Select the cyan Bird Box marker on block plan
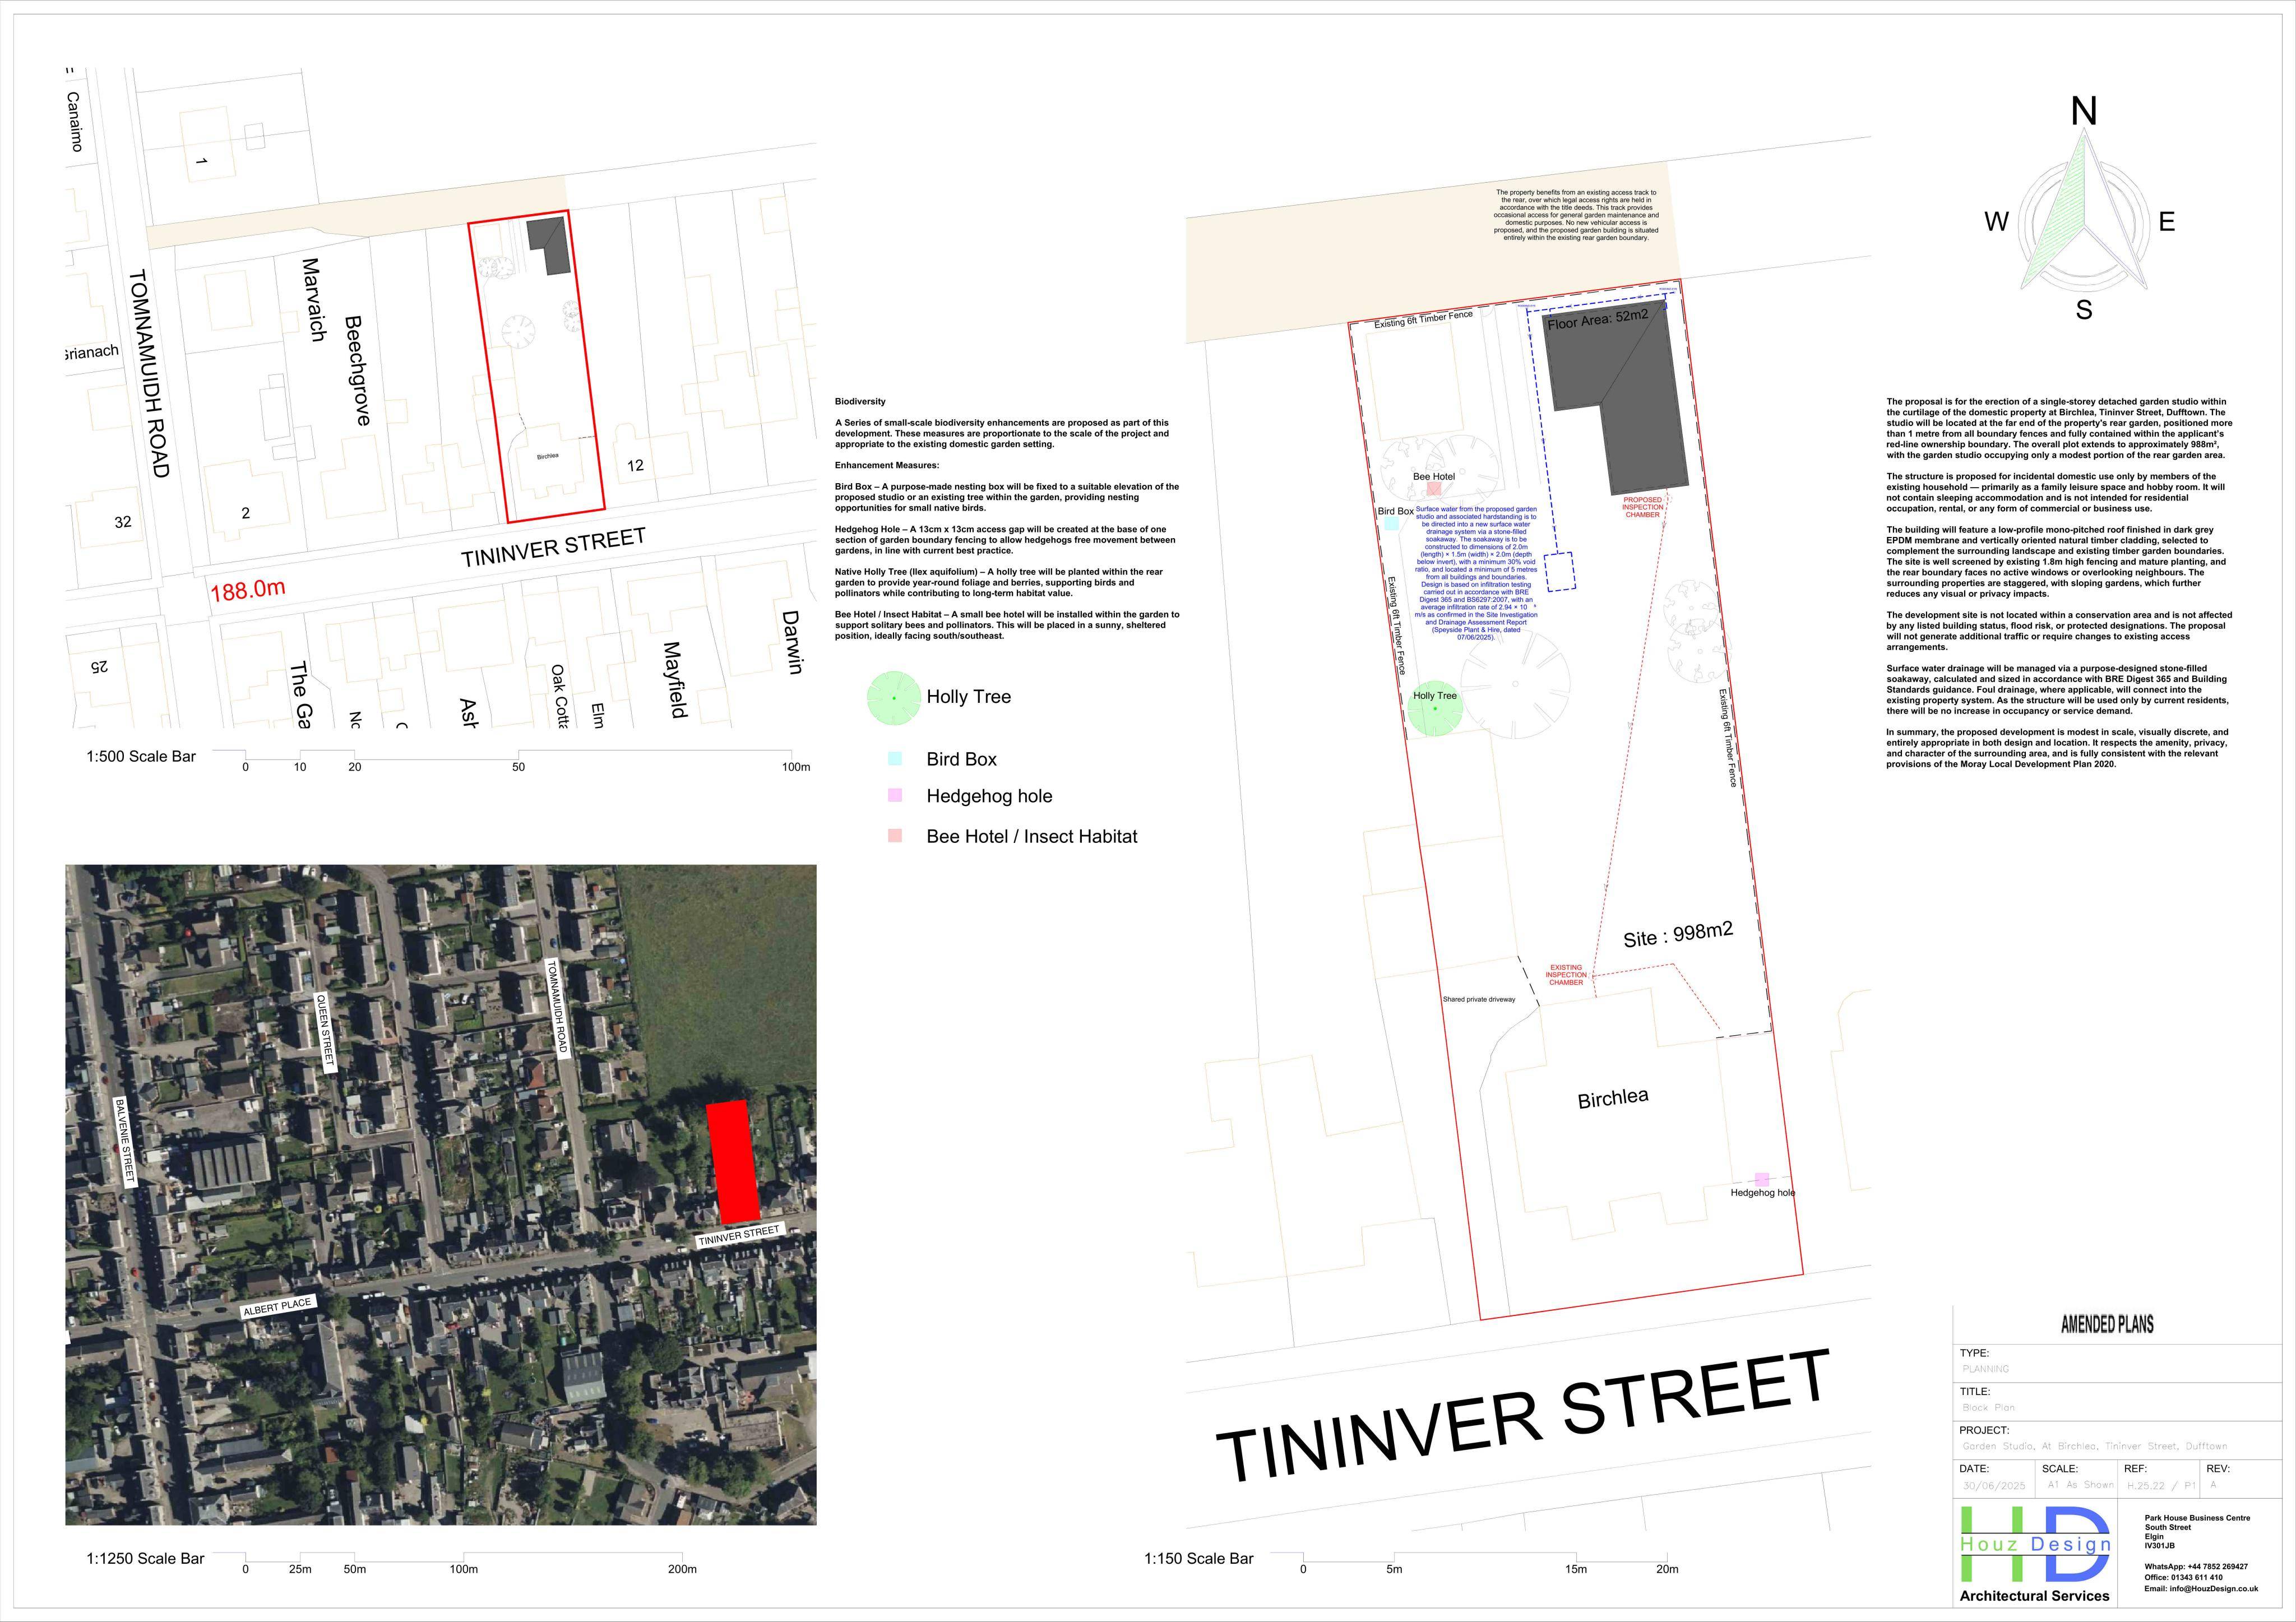The height and width of the screenshot is (1622, 2296). [1391, 523]
